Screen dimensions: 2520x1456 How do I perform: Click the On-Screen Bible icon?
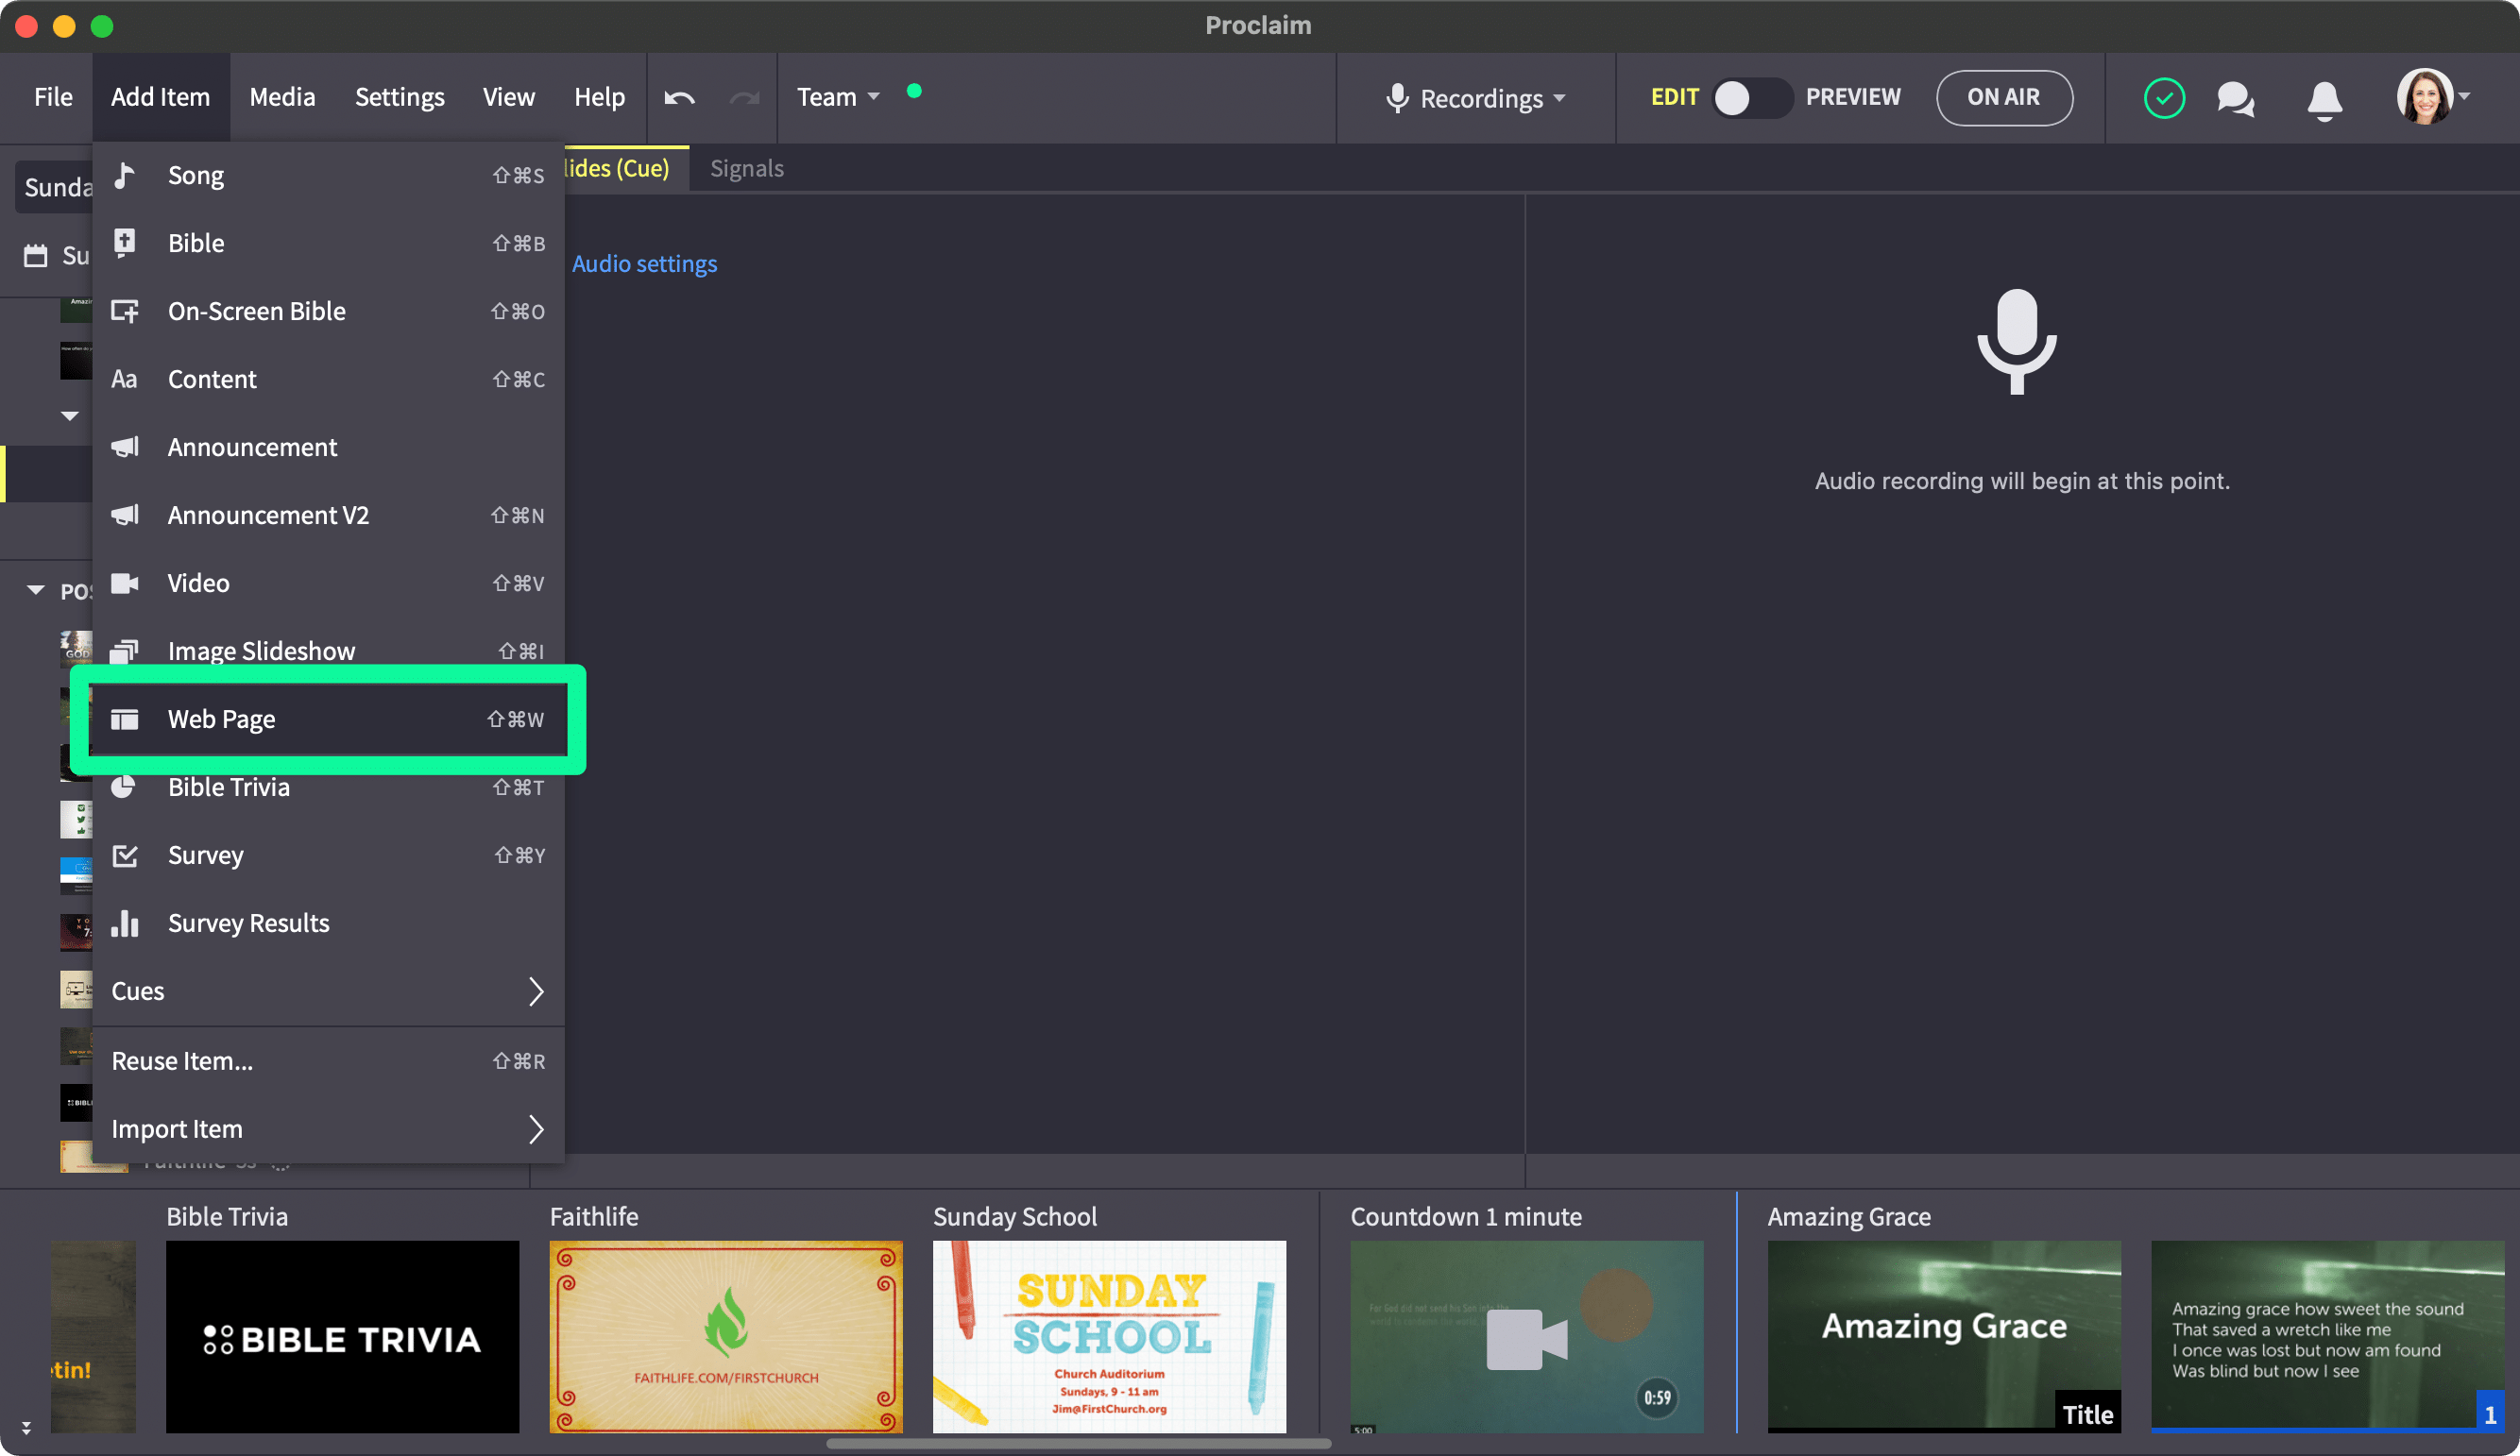pos(124,311)
